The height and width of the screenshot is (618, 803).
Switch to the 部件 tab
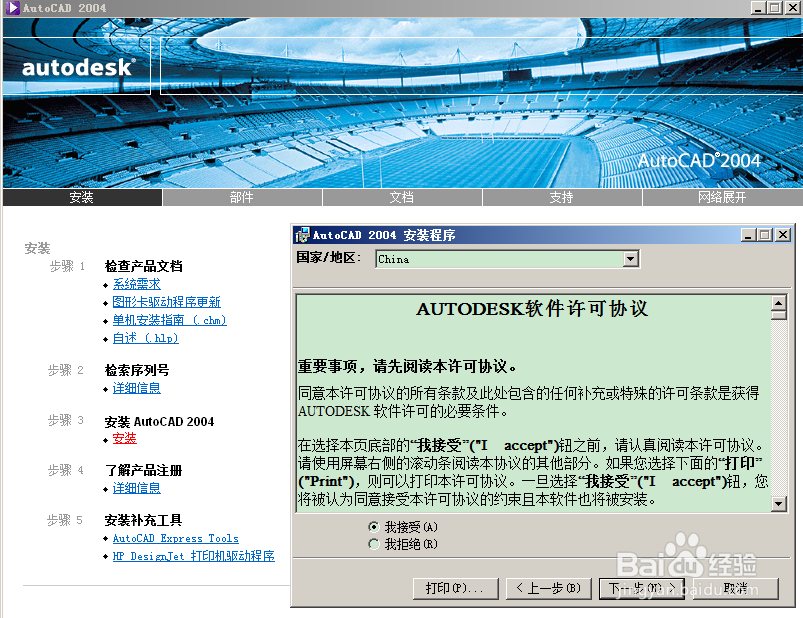(242, 197)
